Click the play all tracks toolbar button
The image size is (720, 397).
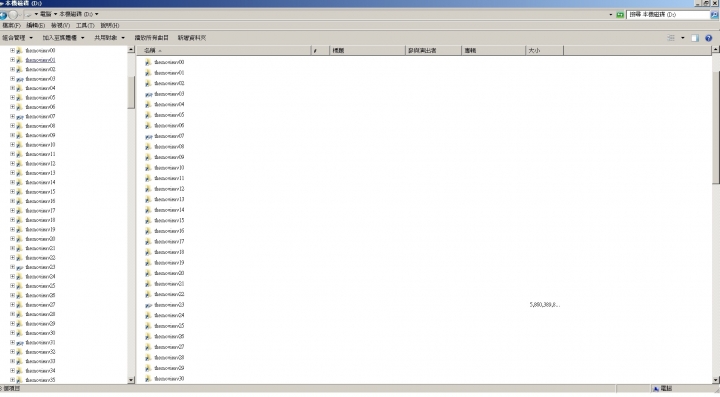[x=152, y=38]
